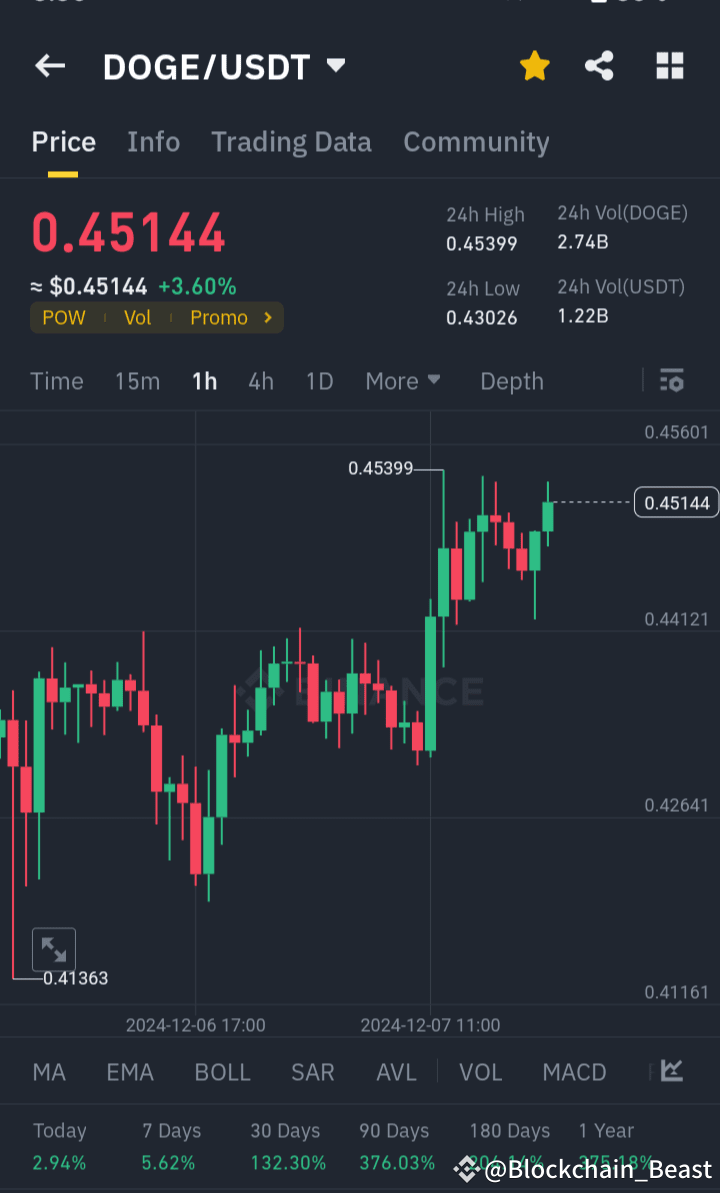Tap the current price label 0.45144 on chart

676,502
